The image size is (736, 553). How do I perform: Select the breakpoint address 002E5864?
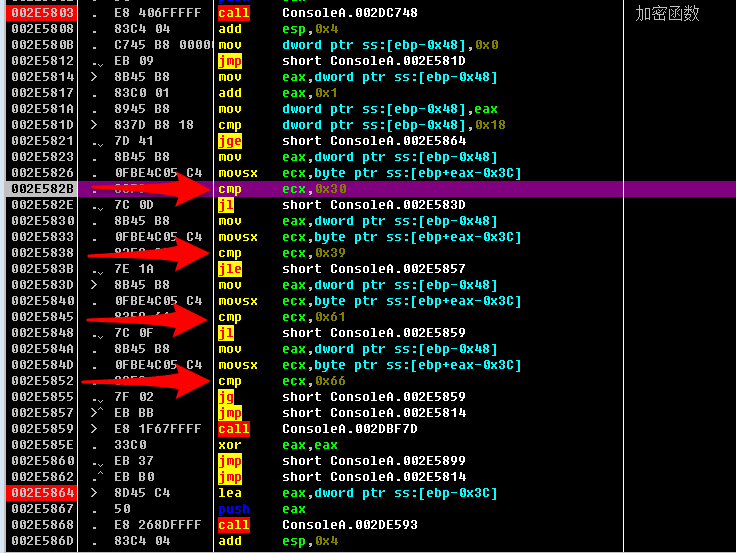point(42,492)
